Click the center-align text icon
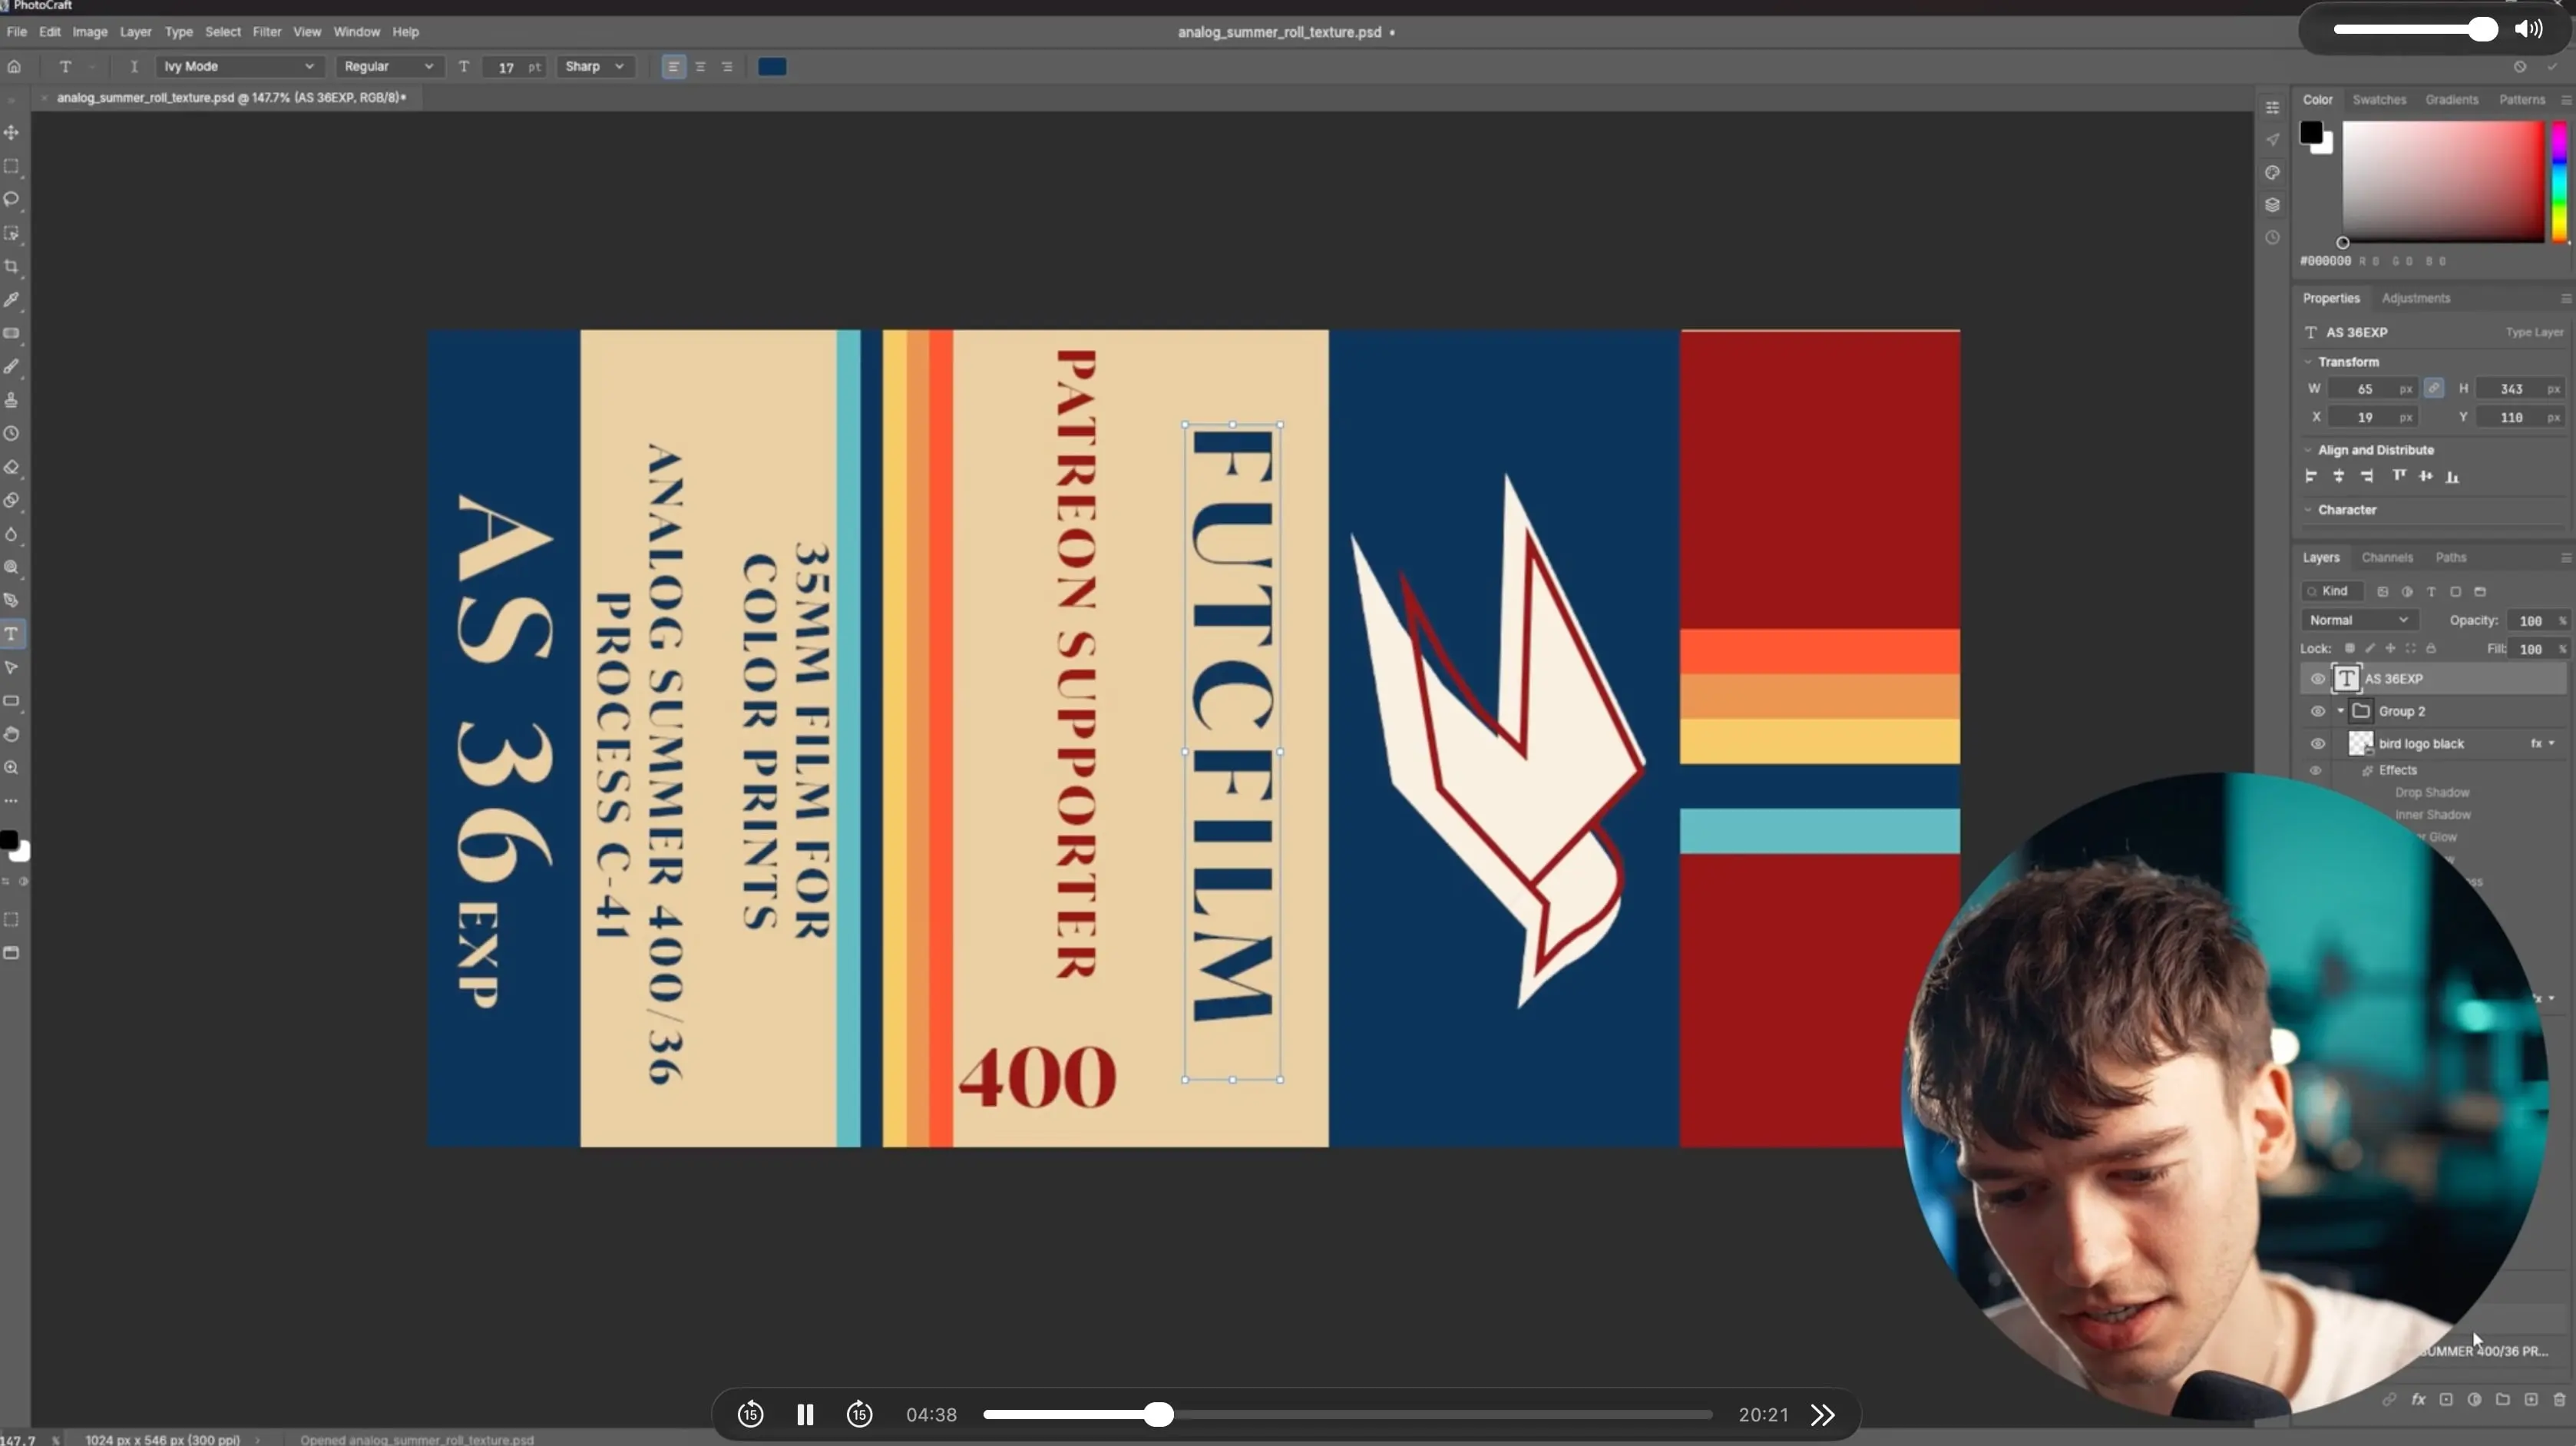 pyautogui.click(x=700, y=67)
